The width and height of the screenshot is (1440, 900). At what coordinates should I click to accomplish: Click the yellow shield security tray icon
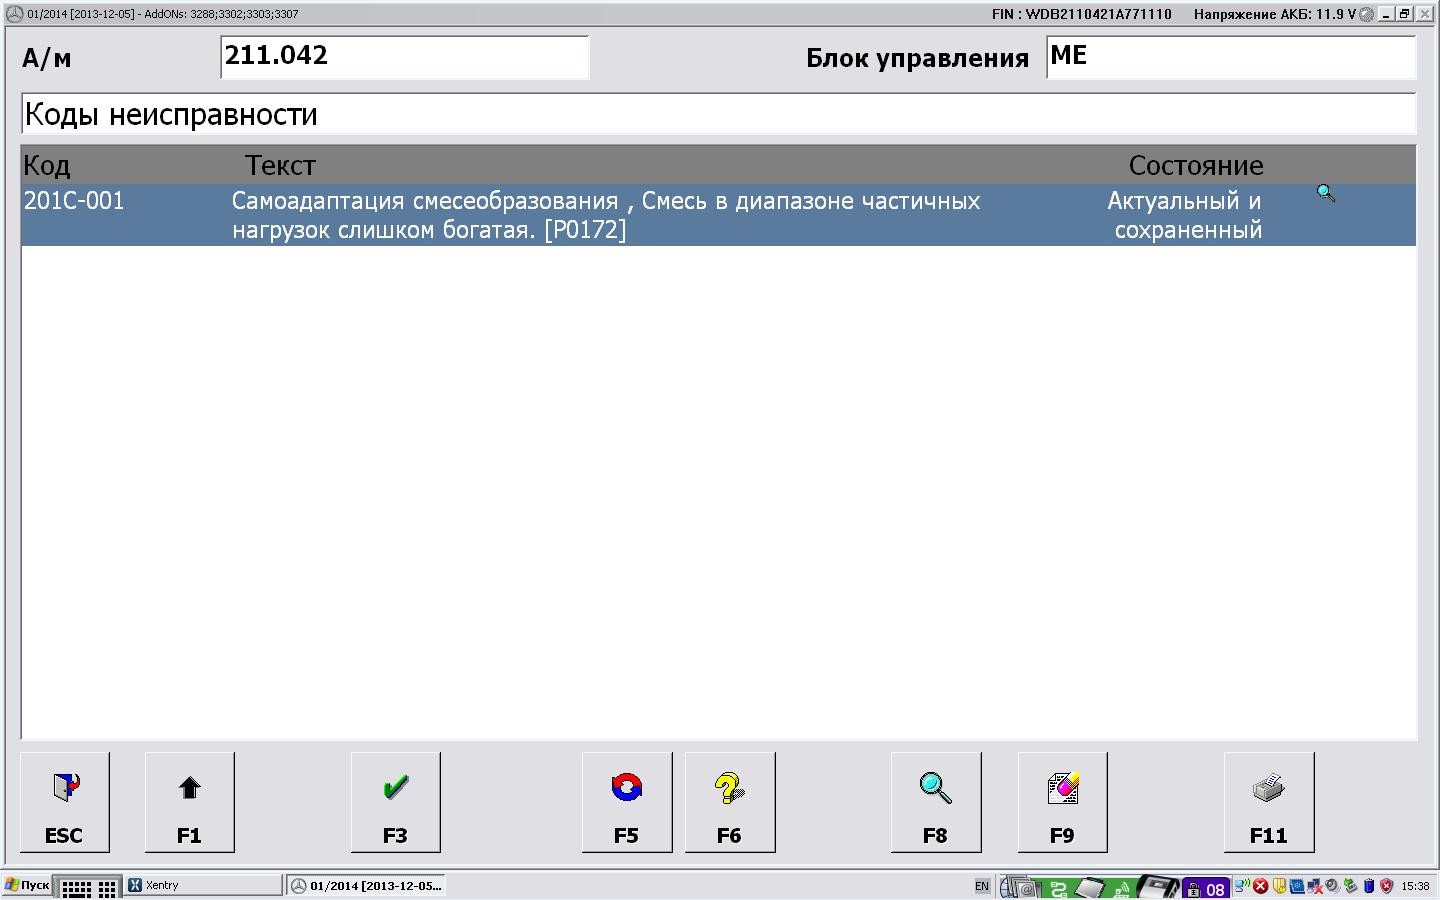coord(1279,886)
